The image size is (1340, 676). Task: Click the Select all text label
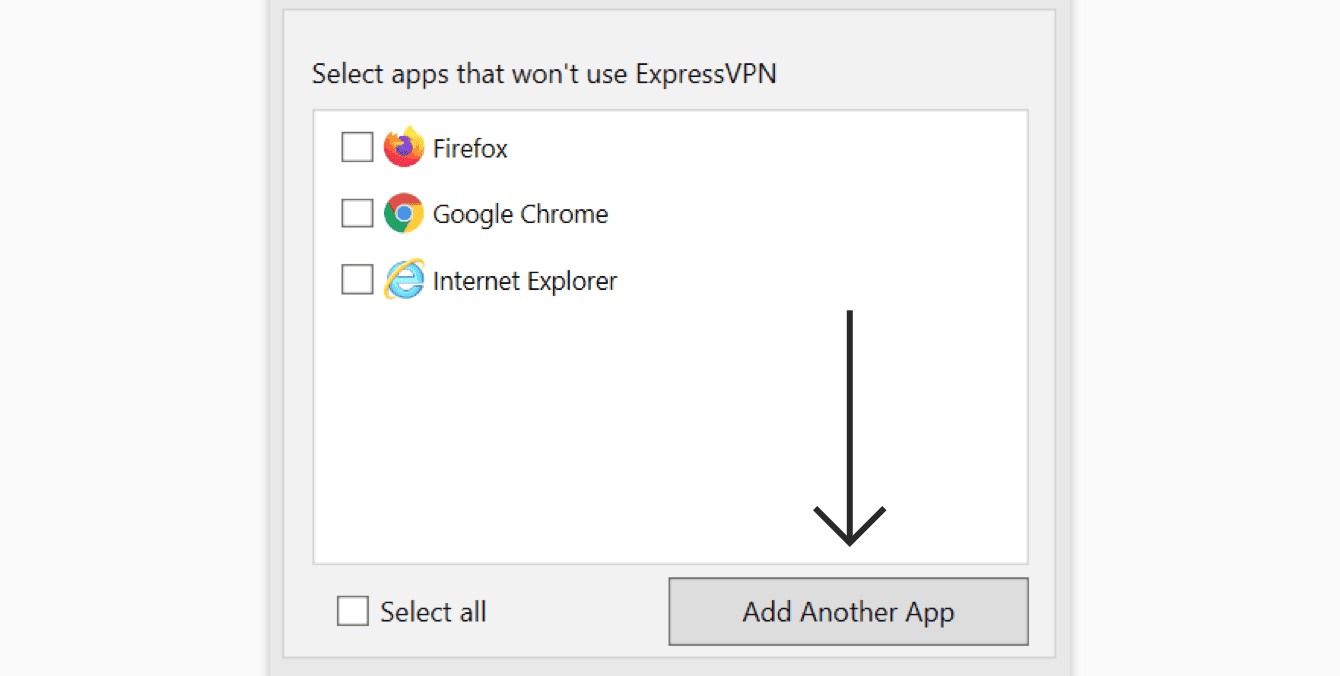click(x=433, y=612)
